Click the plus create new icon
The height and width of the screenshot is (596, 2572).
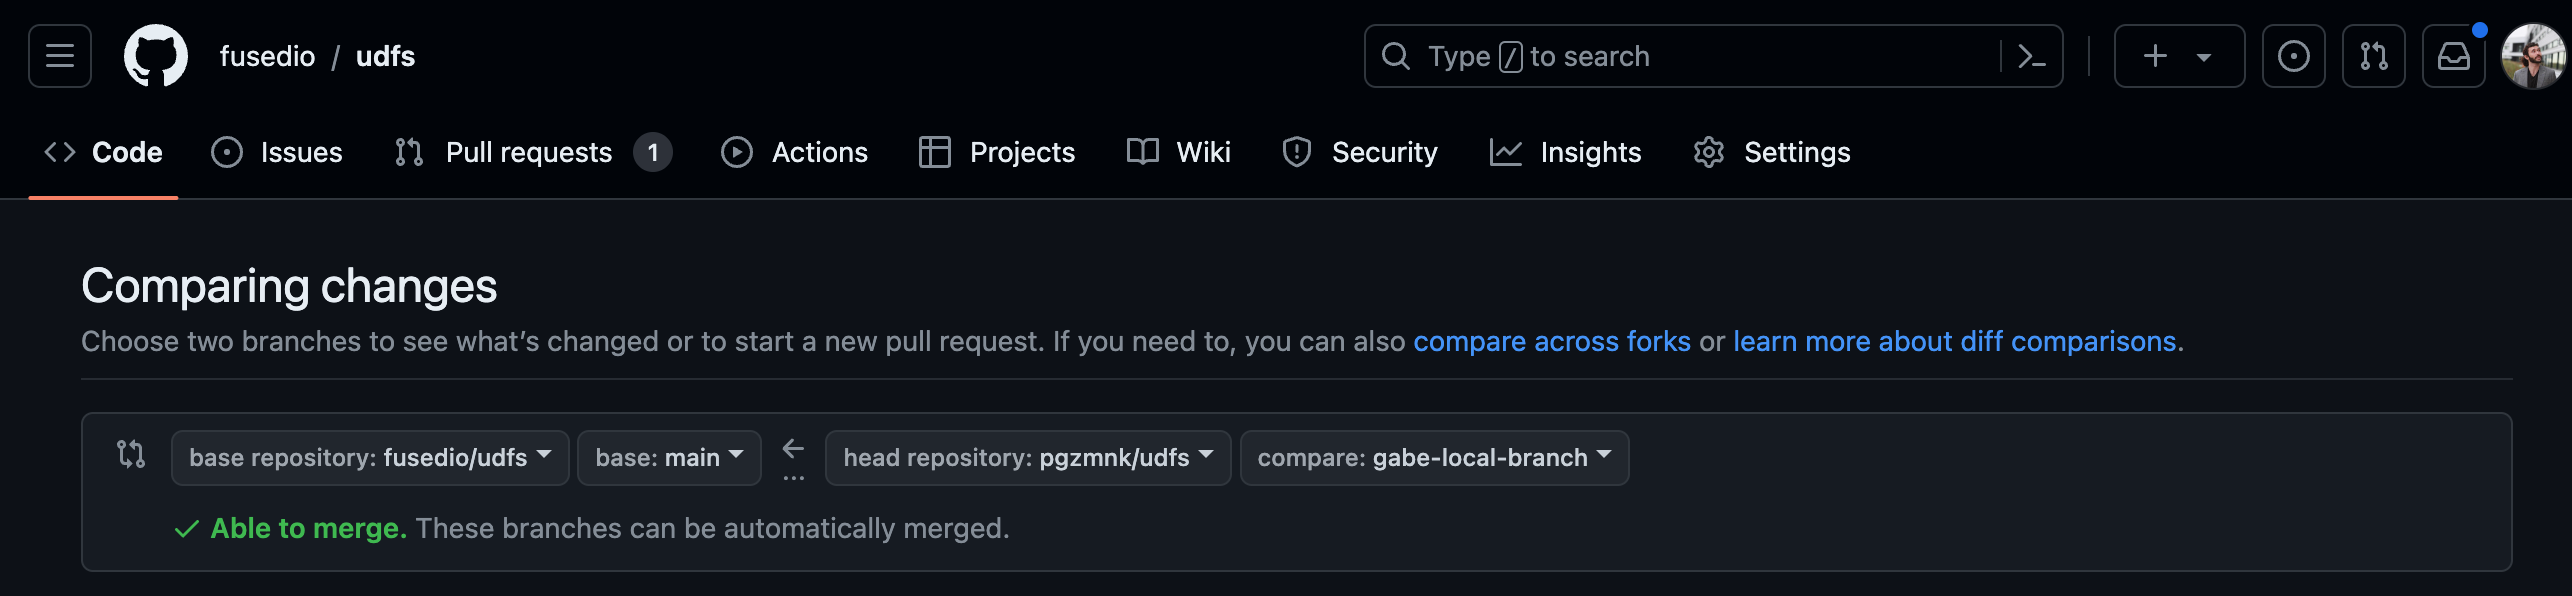pyautogui.click(x=2156, y=56)
